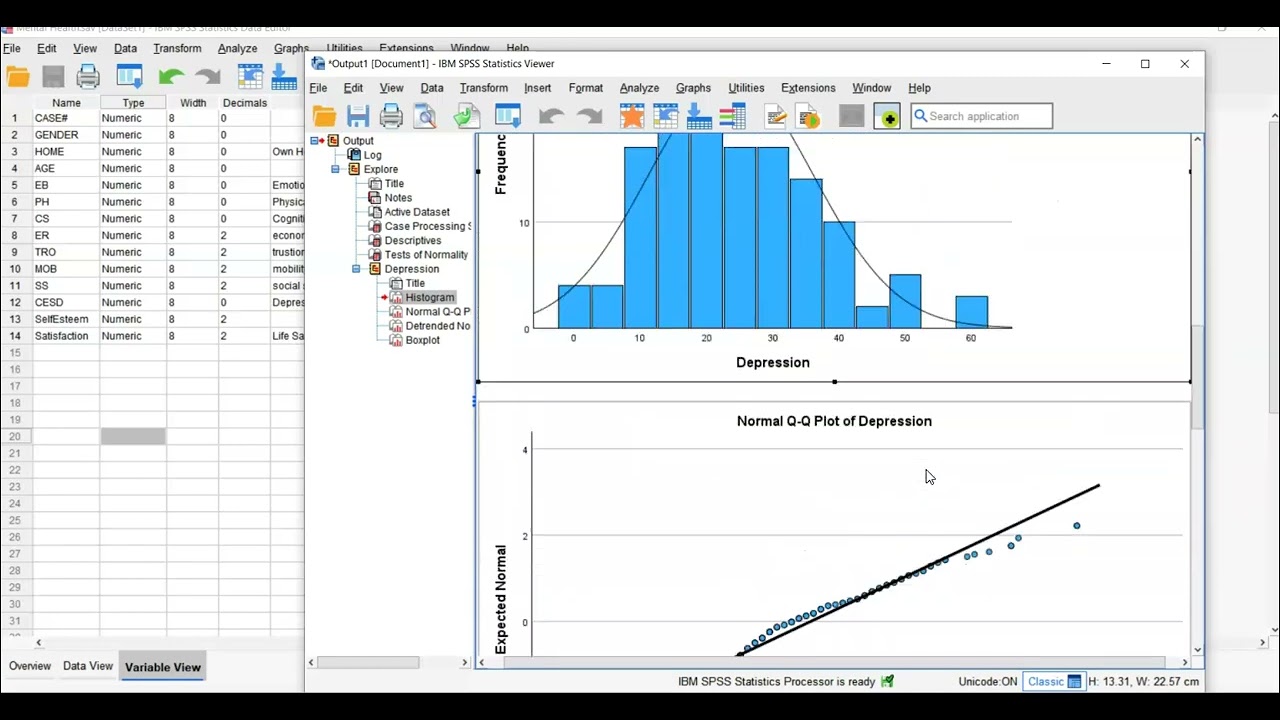Click Go to Case icon in Data Editor
Screen dimensions: 1280x720
(251, 77)
